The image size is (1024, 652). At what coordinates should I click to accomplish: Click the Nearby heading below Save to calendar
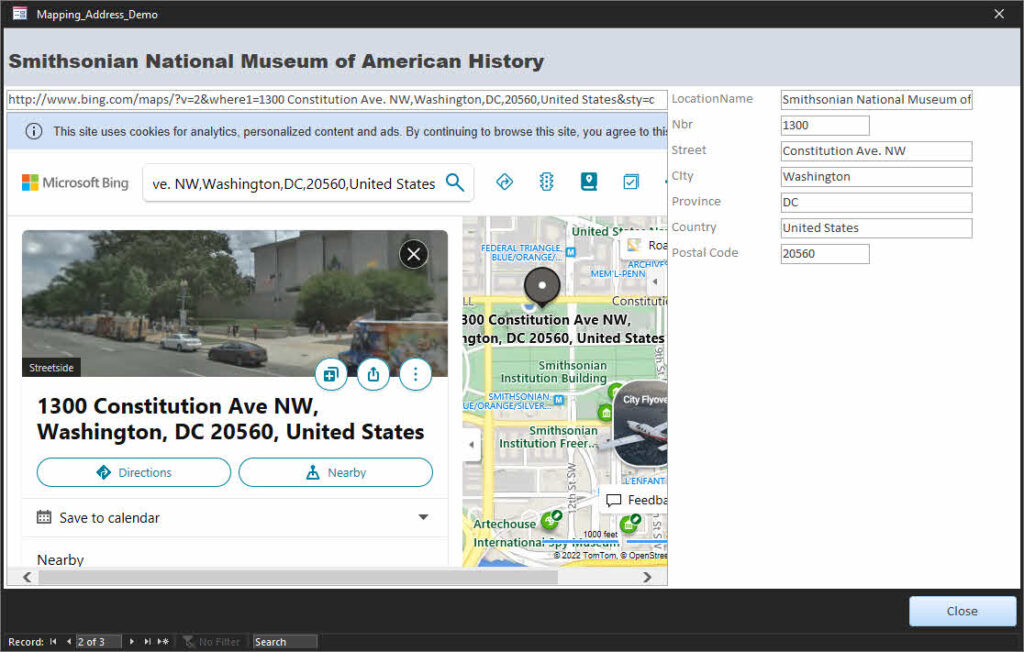click(x=61, y=560)
